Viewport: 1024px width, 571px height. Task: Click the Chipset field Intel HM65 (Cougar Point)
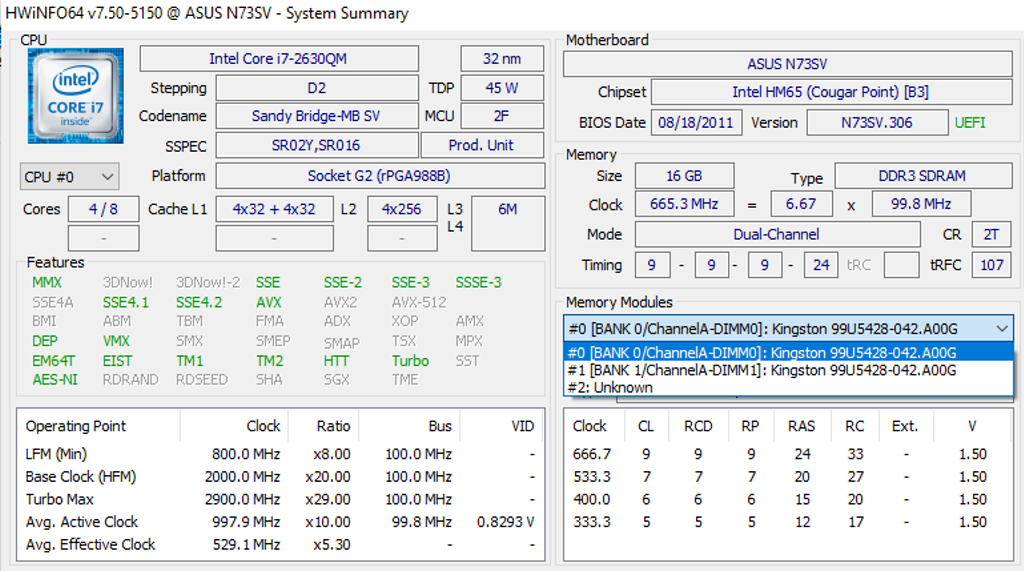coord(831,92)
